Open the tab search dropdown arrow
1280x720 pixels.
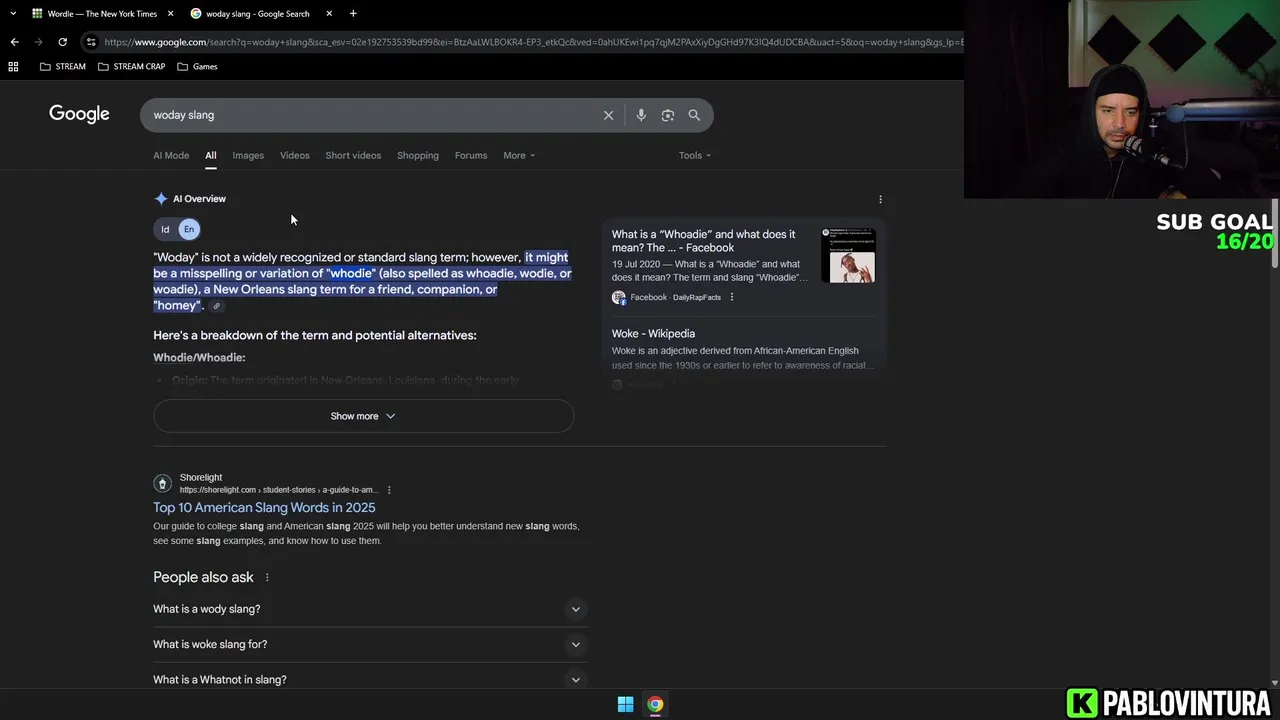point(12,13)
